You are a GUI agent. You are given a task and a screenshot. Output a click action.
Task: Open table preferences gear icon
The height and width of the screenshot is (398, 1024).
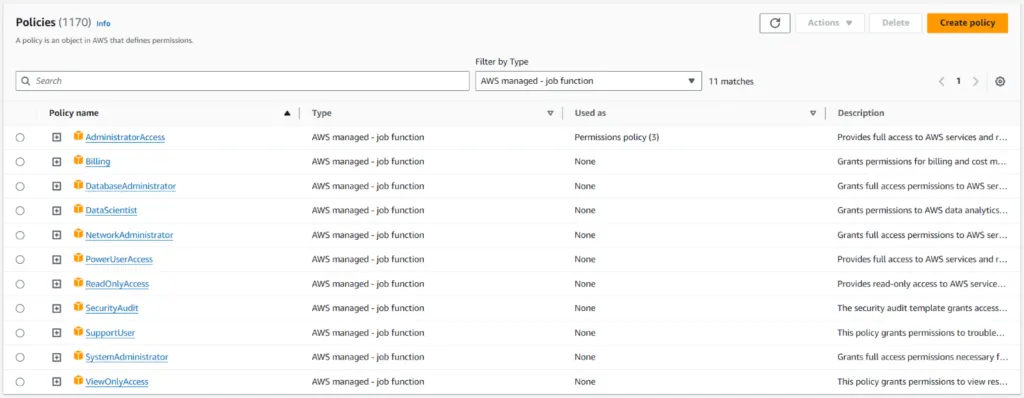1000,82
